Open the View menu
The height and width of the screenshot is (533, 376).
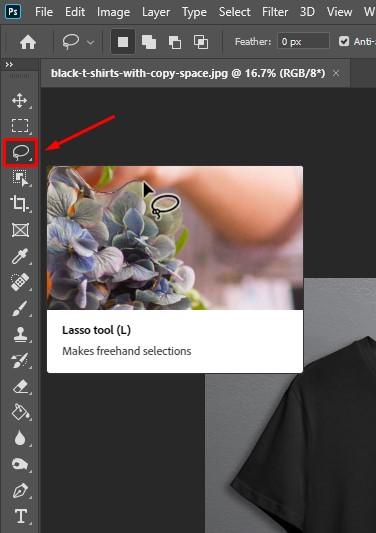[x=339, y=12]
